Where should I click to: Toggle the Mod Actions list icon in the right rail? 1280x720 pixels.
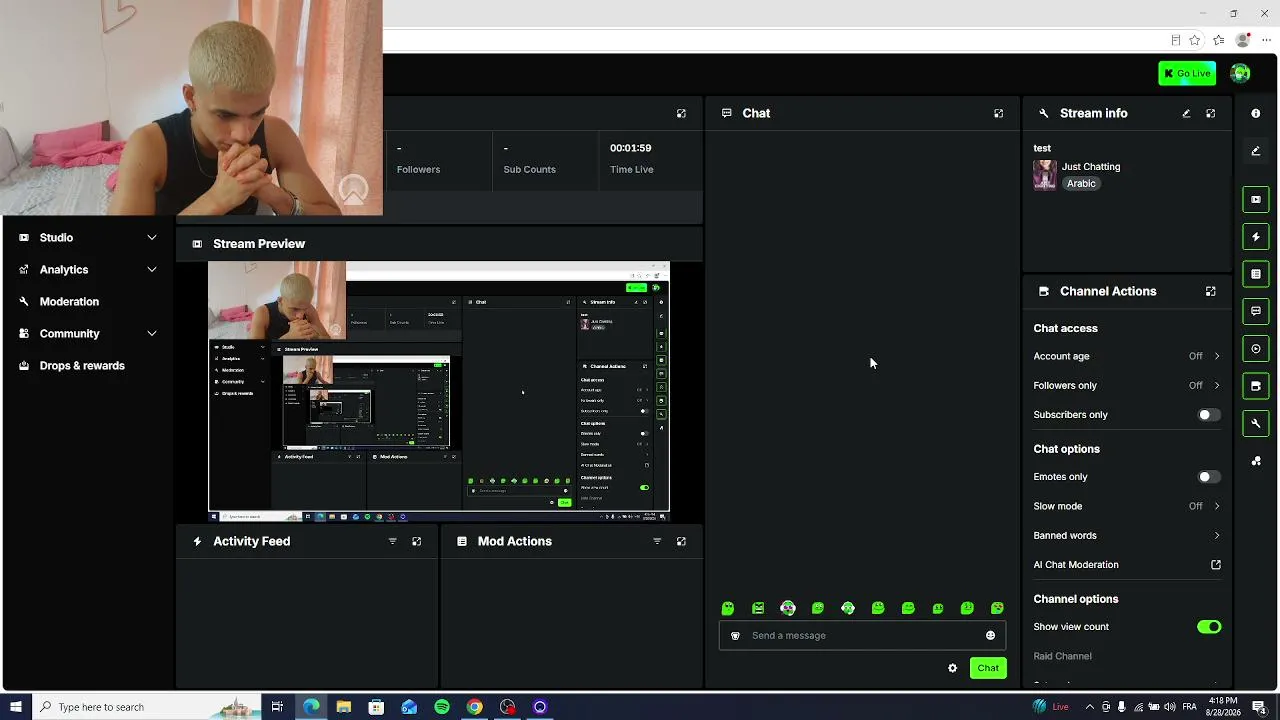pyautogui.click(x=1256, y=273)
